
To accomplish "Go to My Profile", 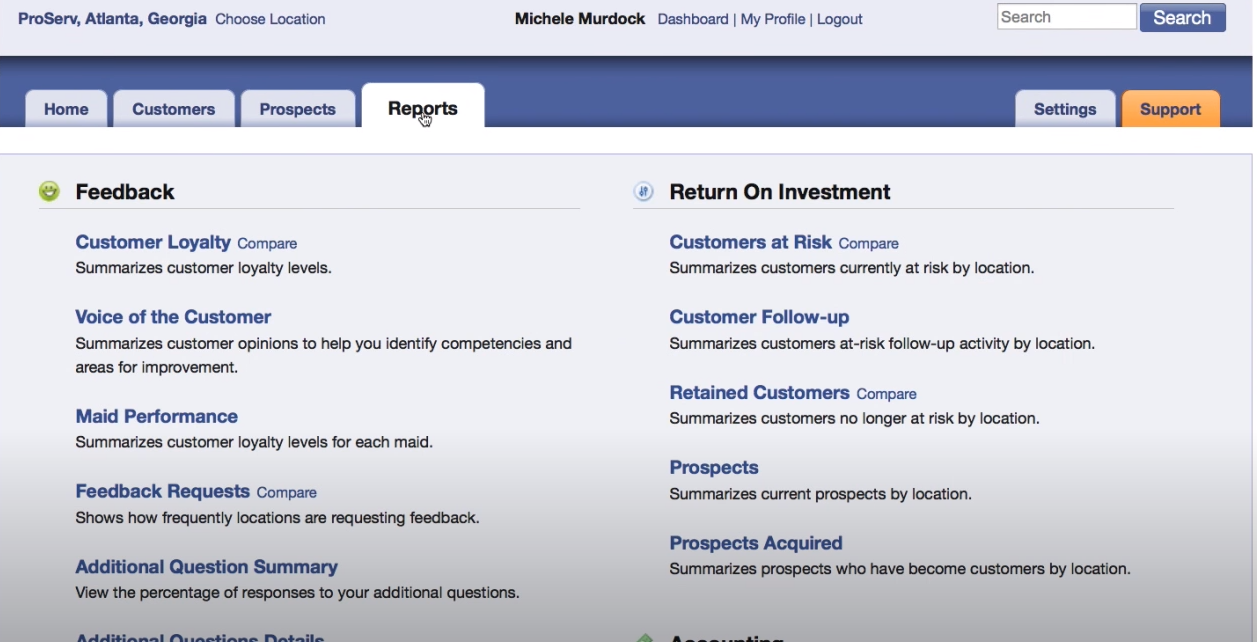I will point(772,19).
